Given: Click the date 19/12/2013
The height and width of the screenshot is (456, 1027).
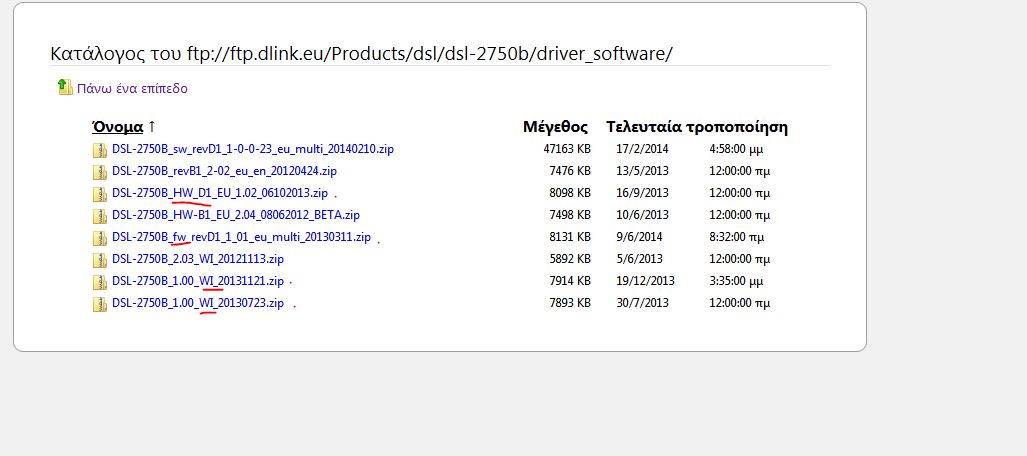Looking at the screenshot, I should tap(645, 281).
